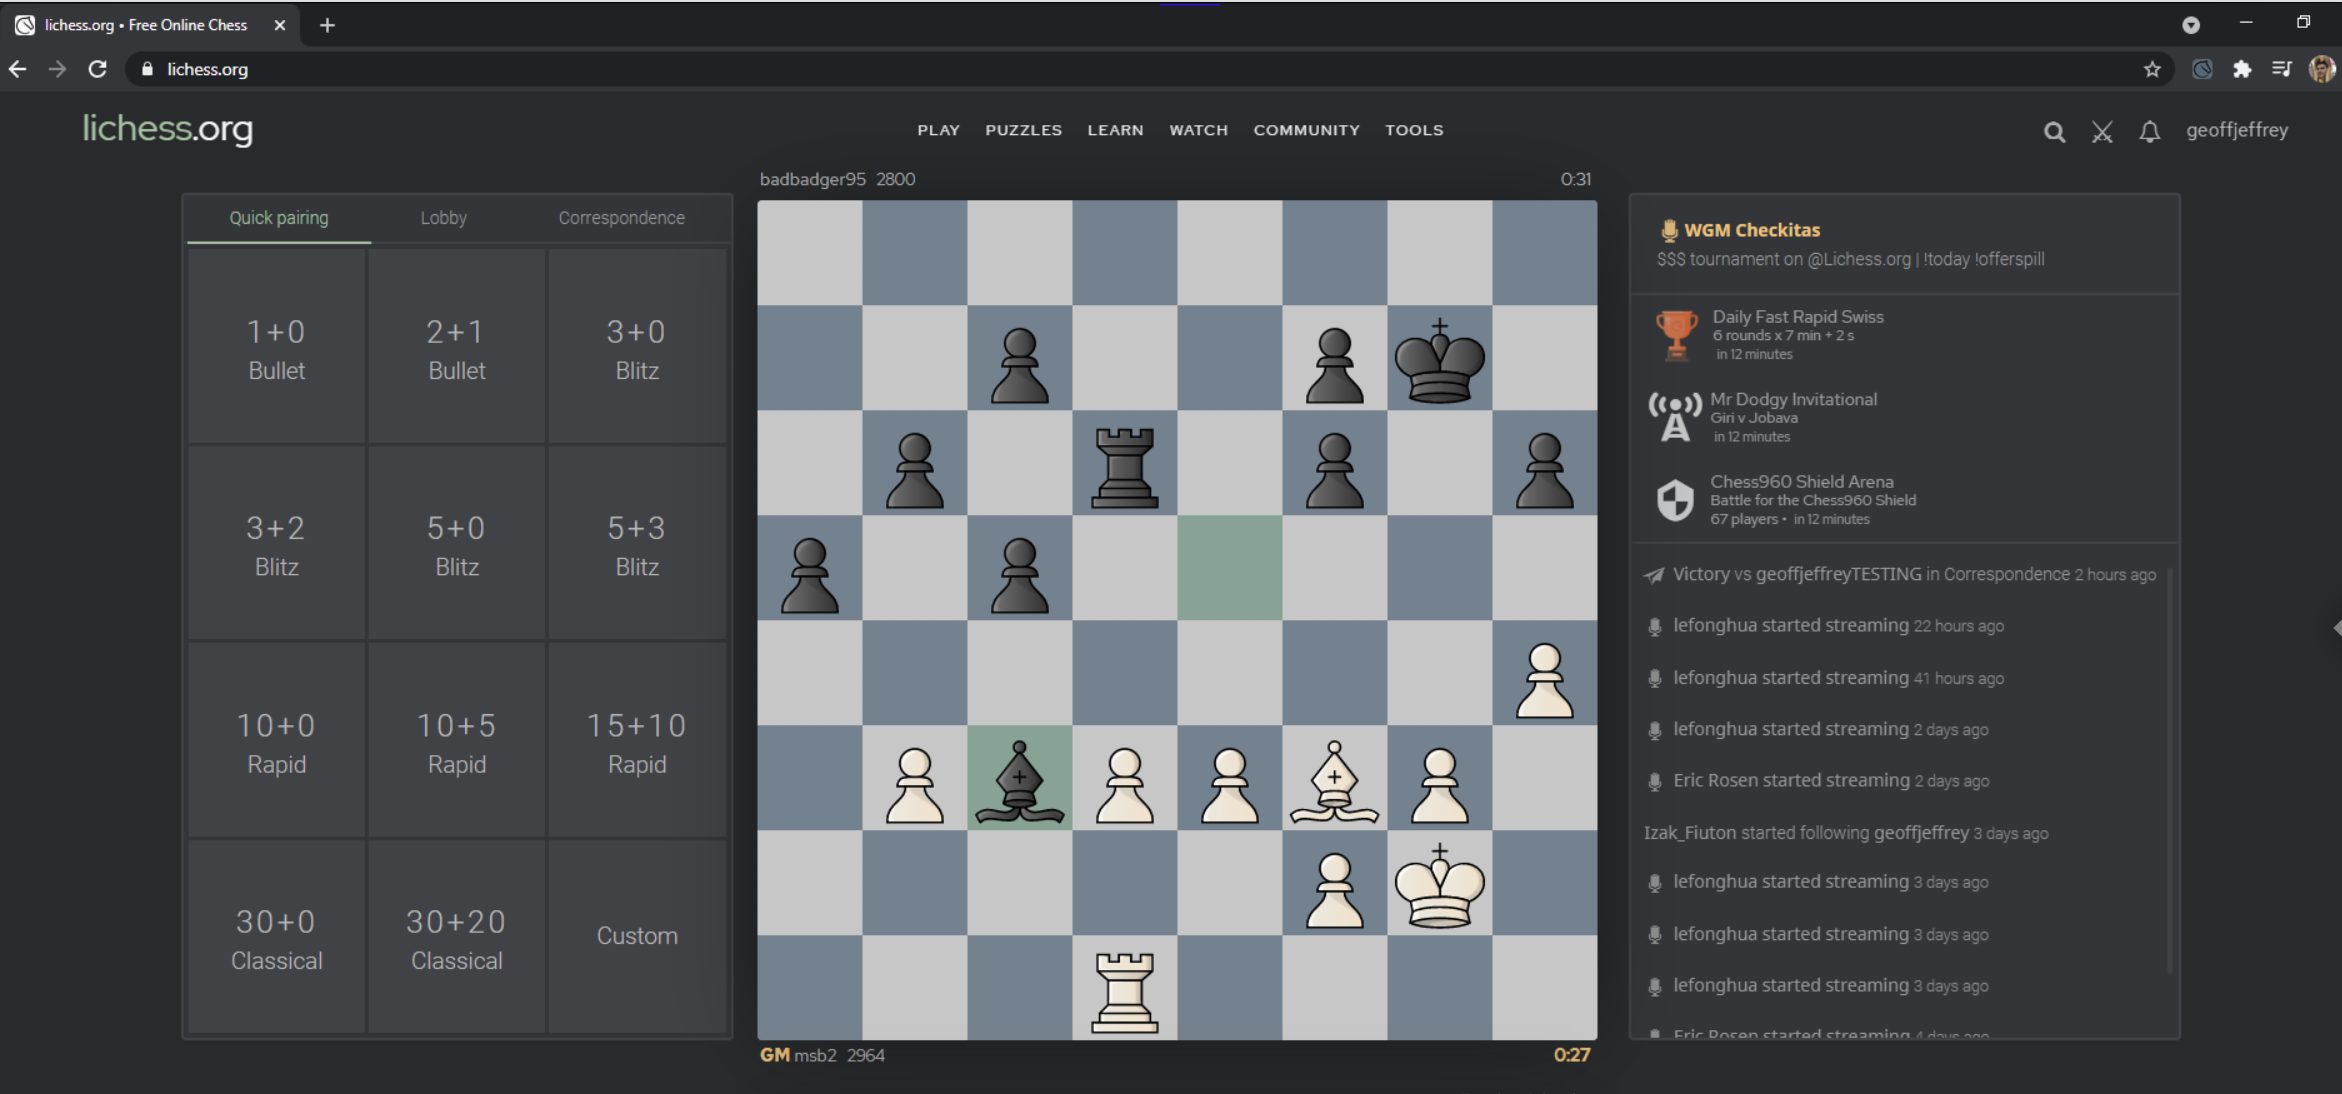The width and height of the screenshot is (2342, 1094).
Task: Open the PUZZLES menu
Action: (1023, 130)
